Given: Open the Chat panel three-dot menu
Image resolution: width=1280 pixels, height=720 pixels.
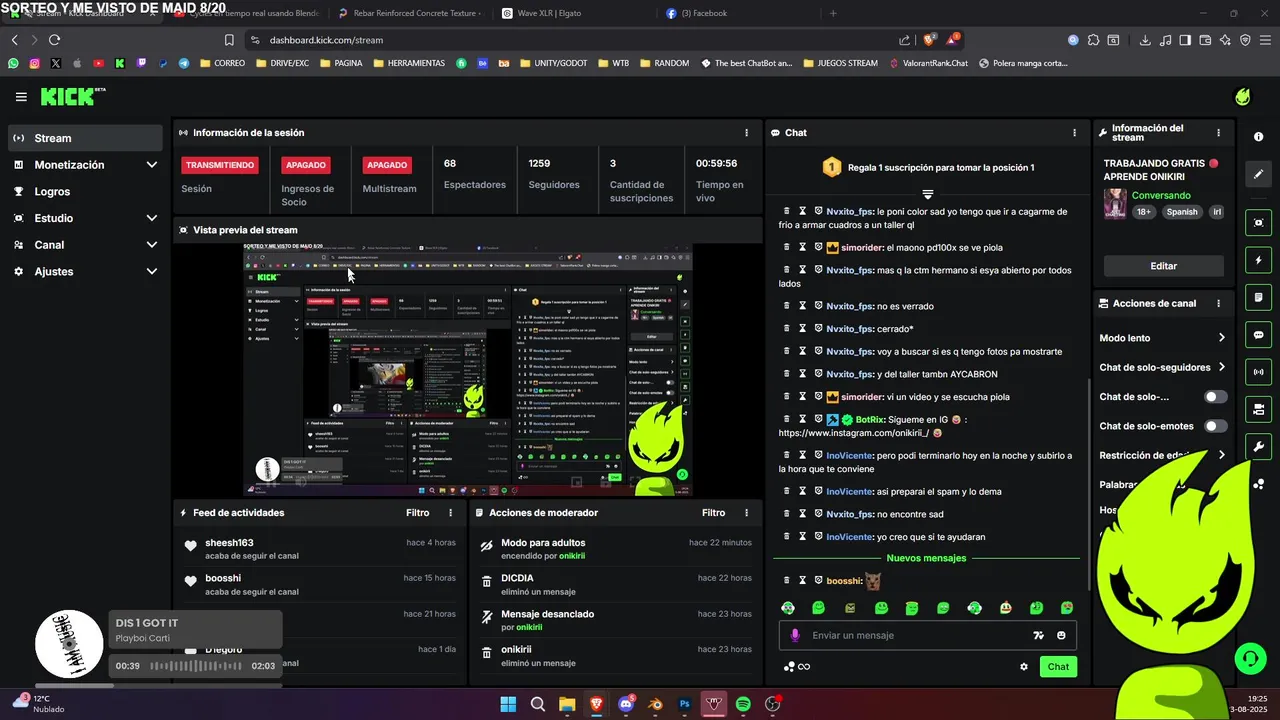Looking at the screenshot, I should pyautogui.click(x=1075, y=132).
